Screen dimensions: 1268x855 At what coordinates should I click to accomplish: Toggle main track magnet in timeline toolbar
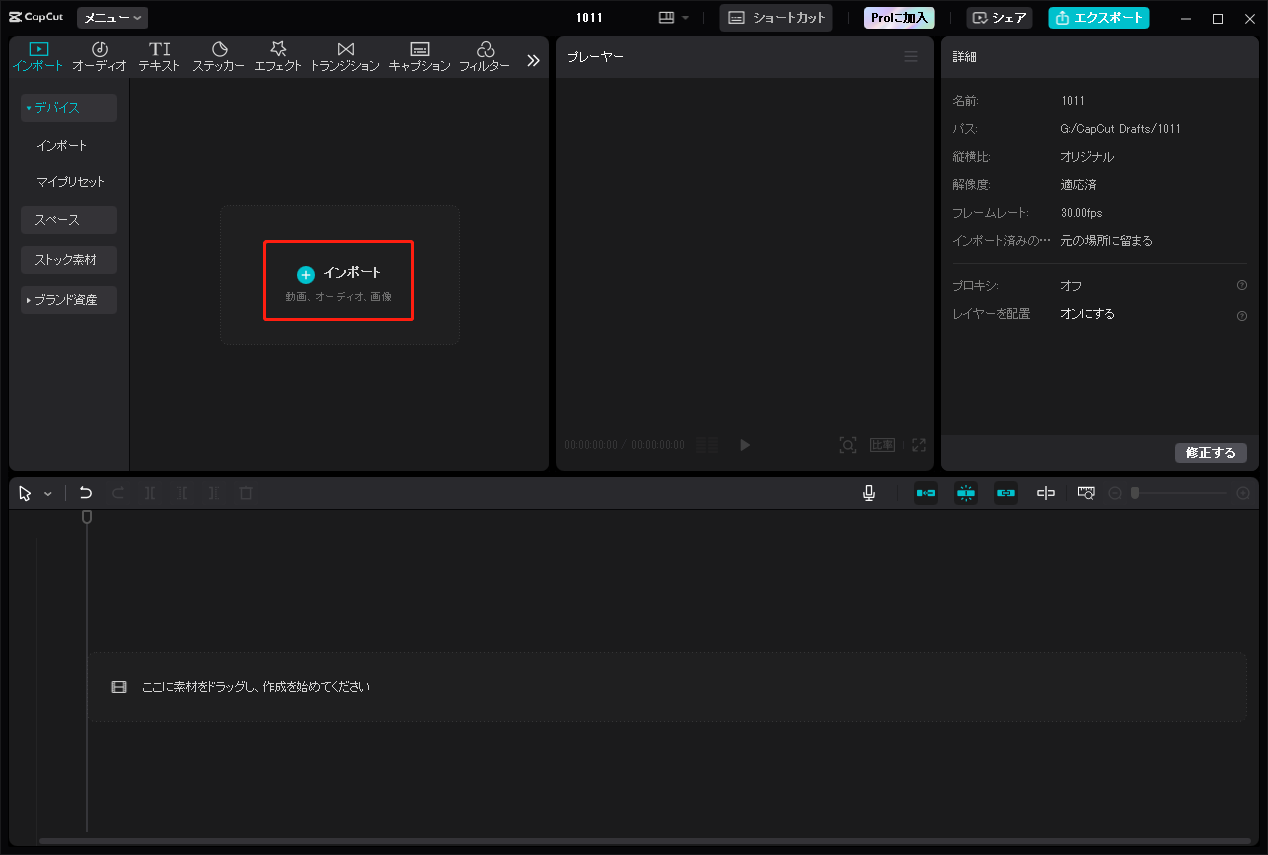tap(926, 493)
